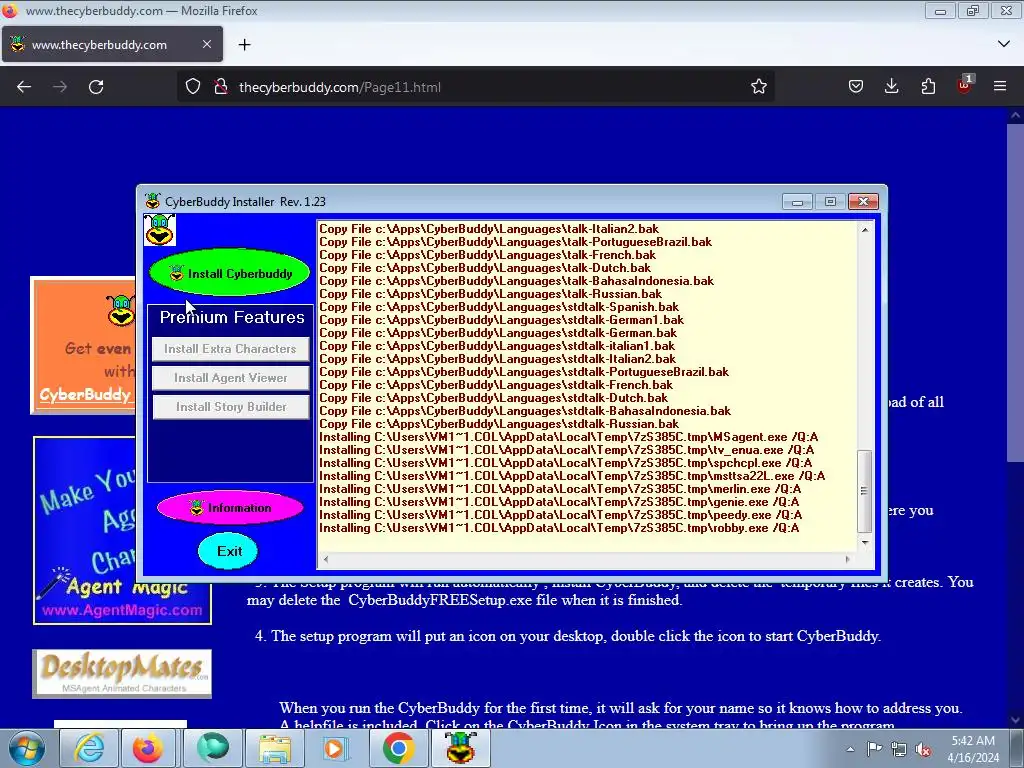Click the log line installing MSagent.exe
This screenshot has width=1024, height=768.
[568, 436]
